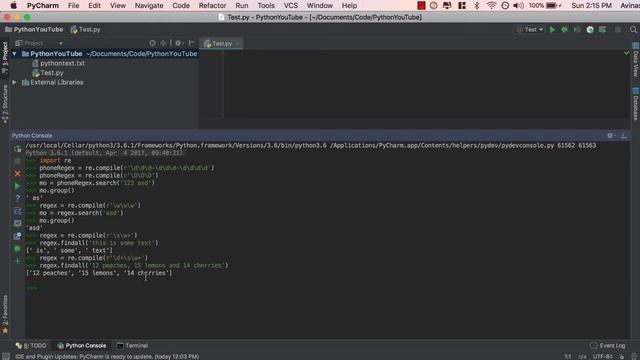Open the Apple menu
640x360 pixels.
13,6
